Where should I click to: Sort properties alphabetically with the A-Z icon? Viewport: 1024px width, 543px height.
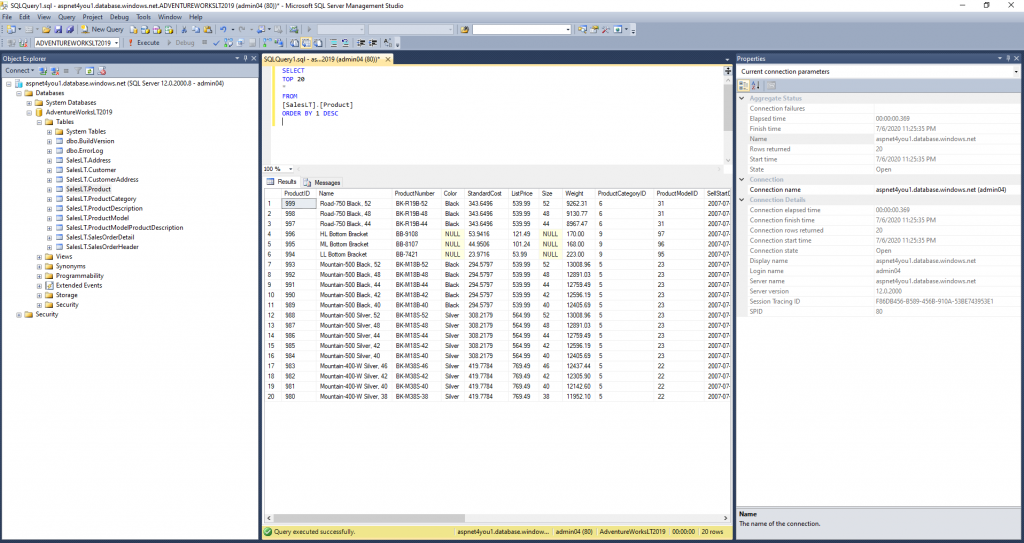pyautogui.click(x=756, y=86)
